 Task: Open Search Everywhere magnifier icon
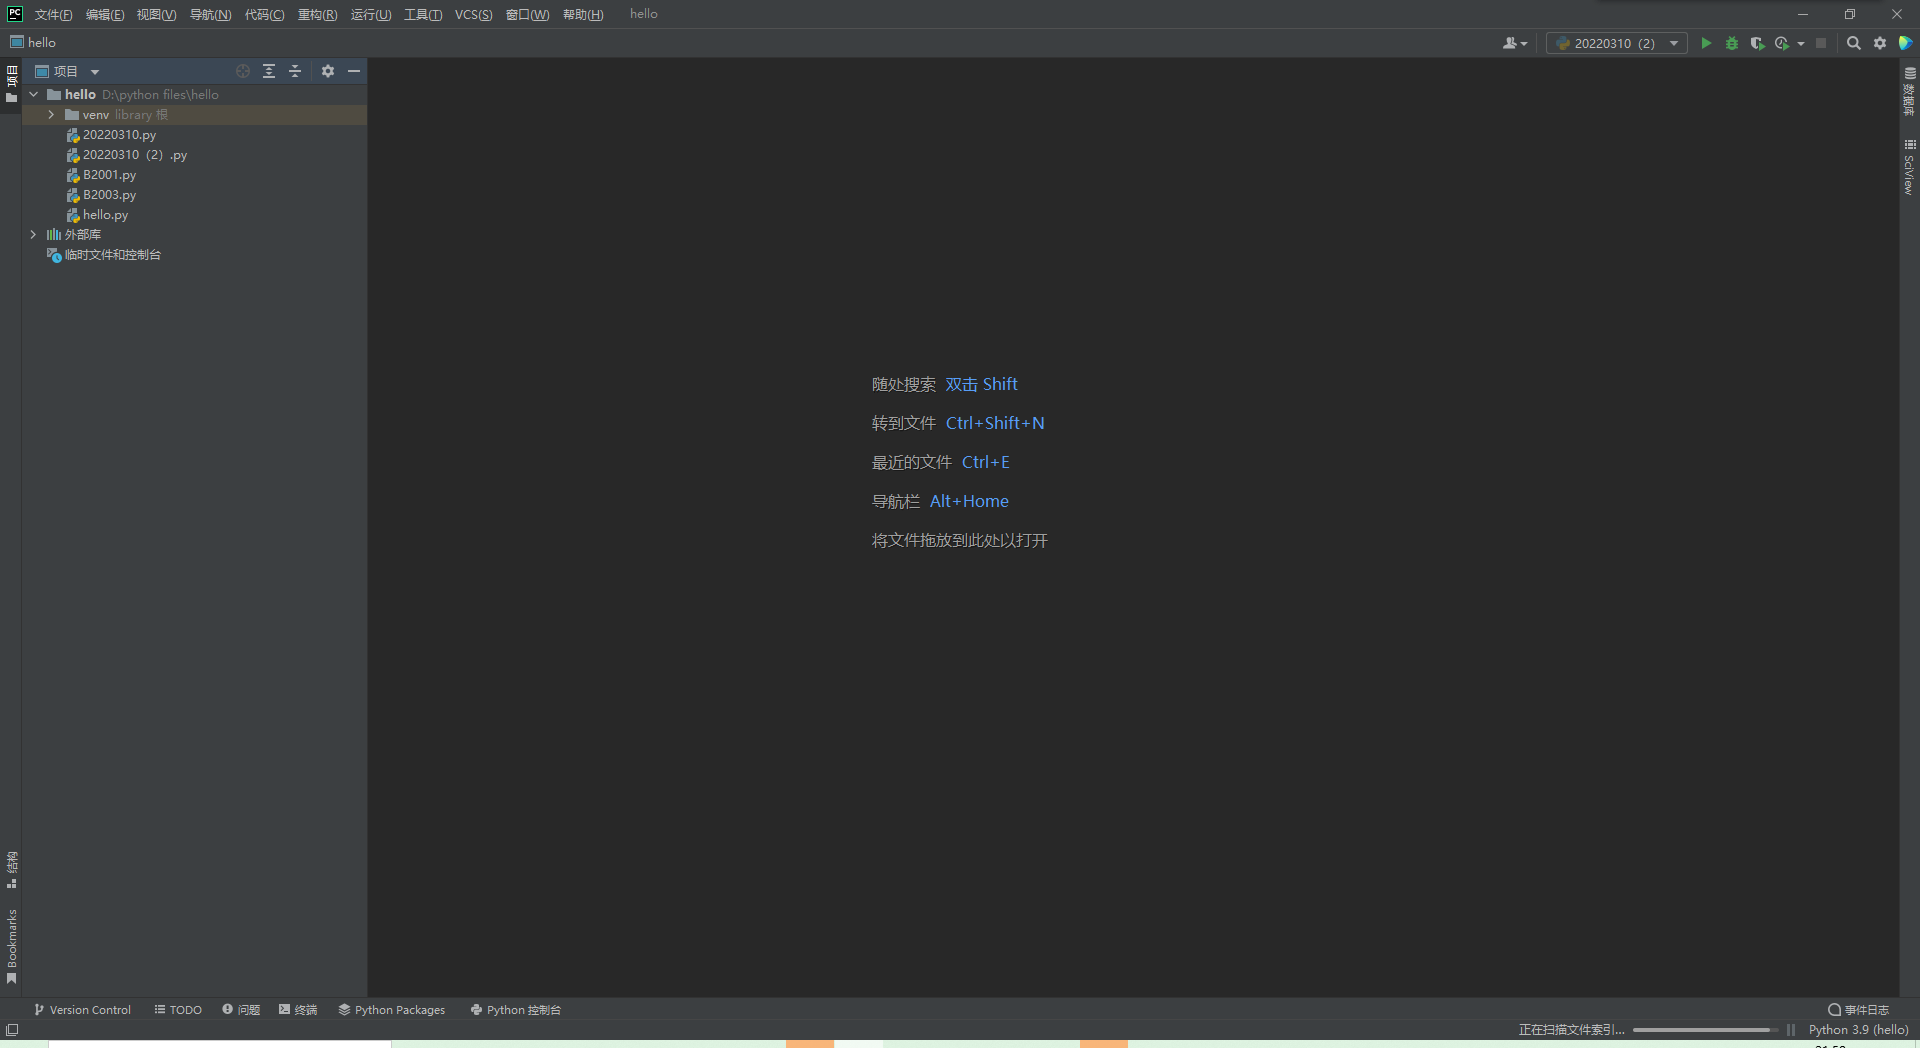point(1854,43)
